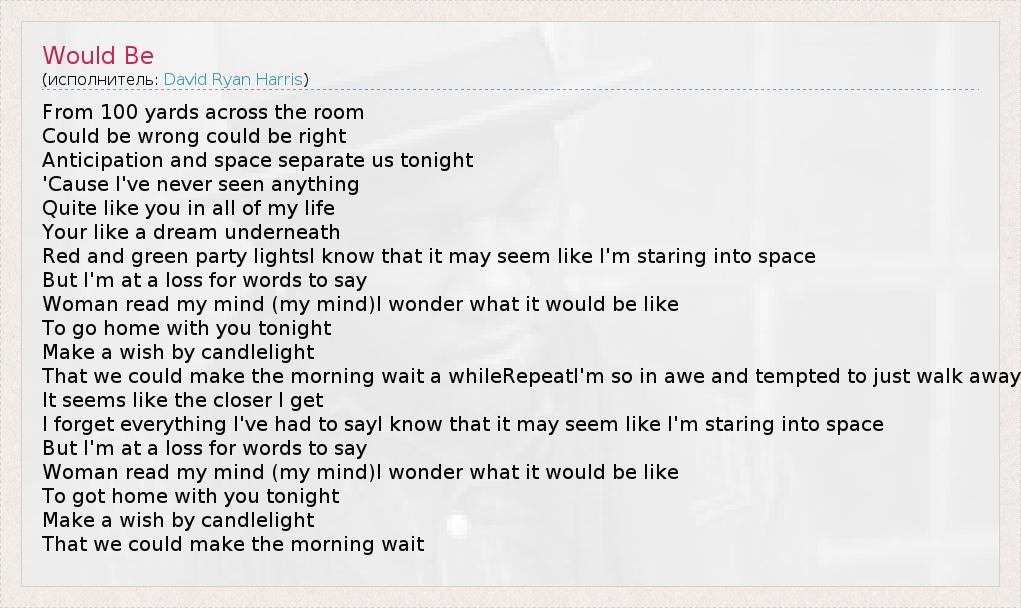Image resolution: width=1021 pixels, height=608 pixels.
Task: Click the line starting "I forget everything I've had"
Action: [x=463, y=424]
